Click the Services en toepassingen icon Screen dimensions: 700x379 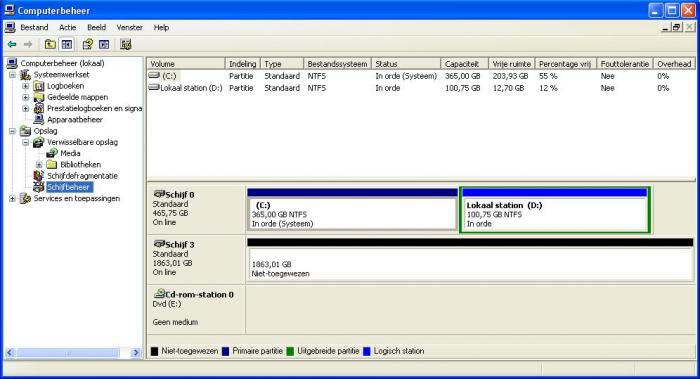click(x=26, y=198)
